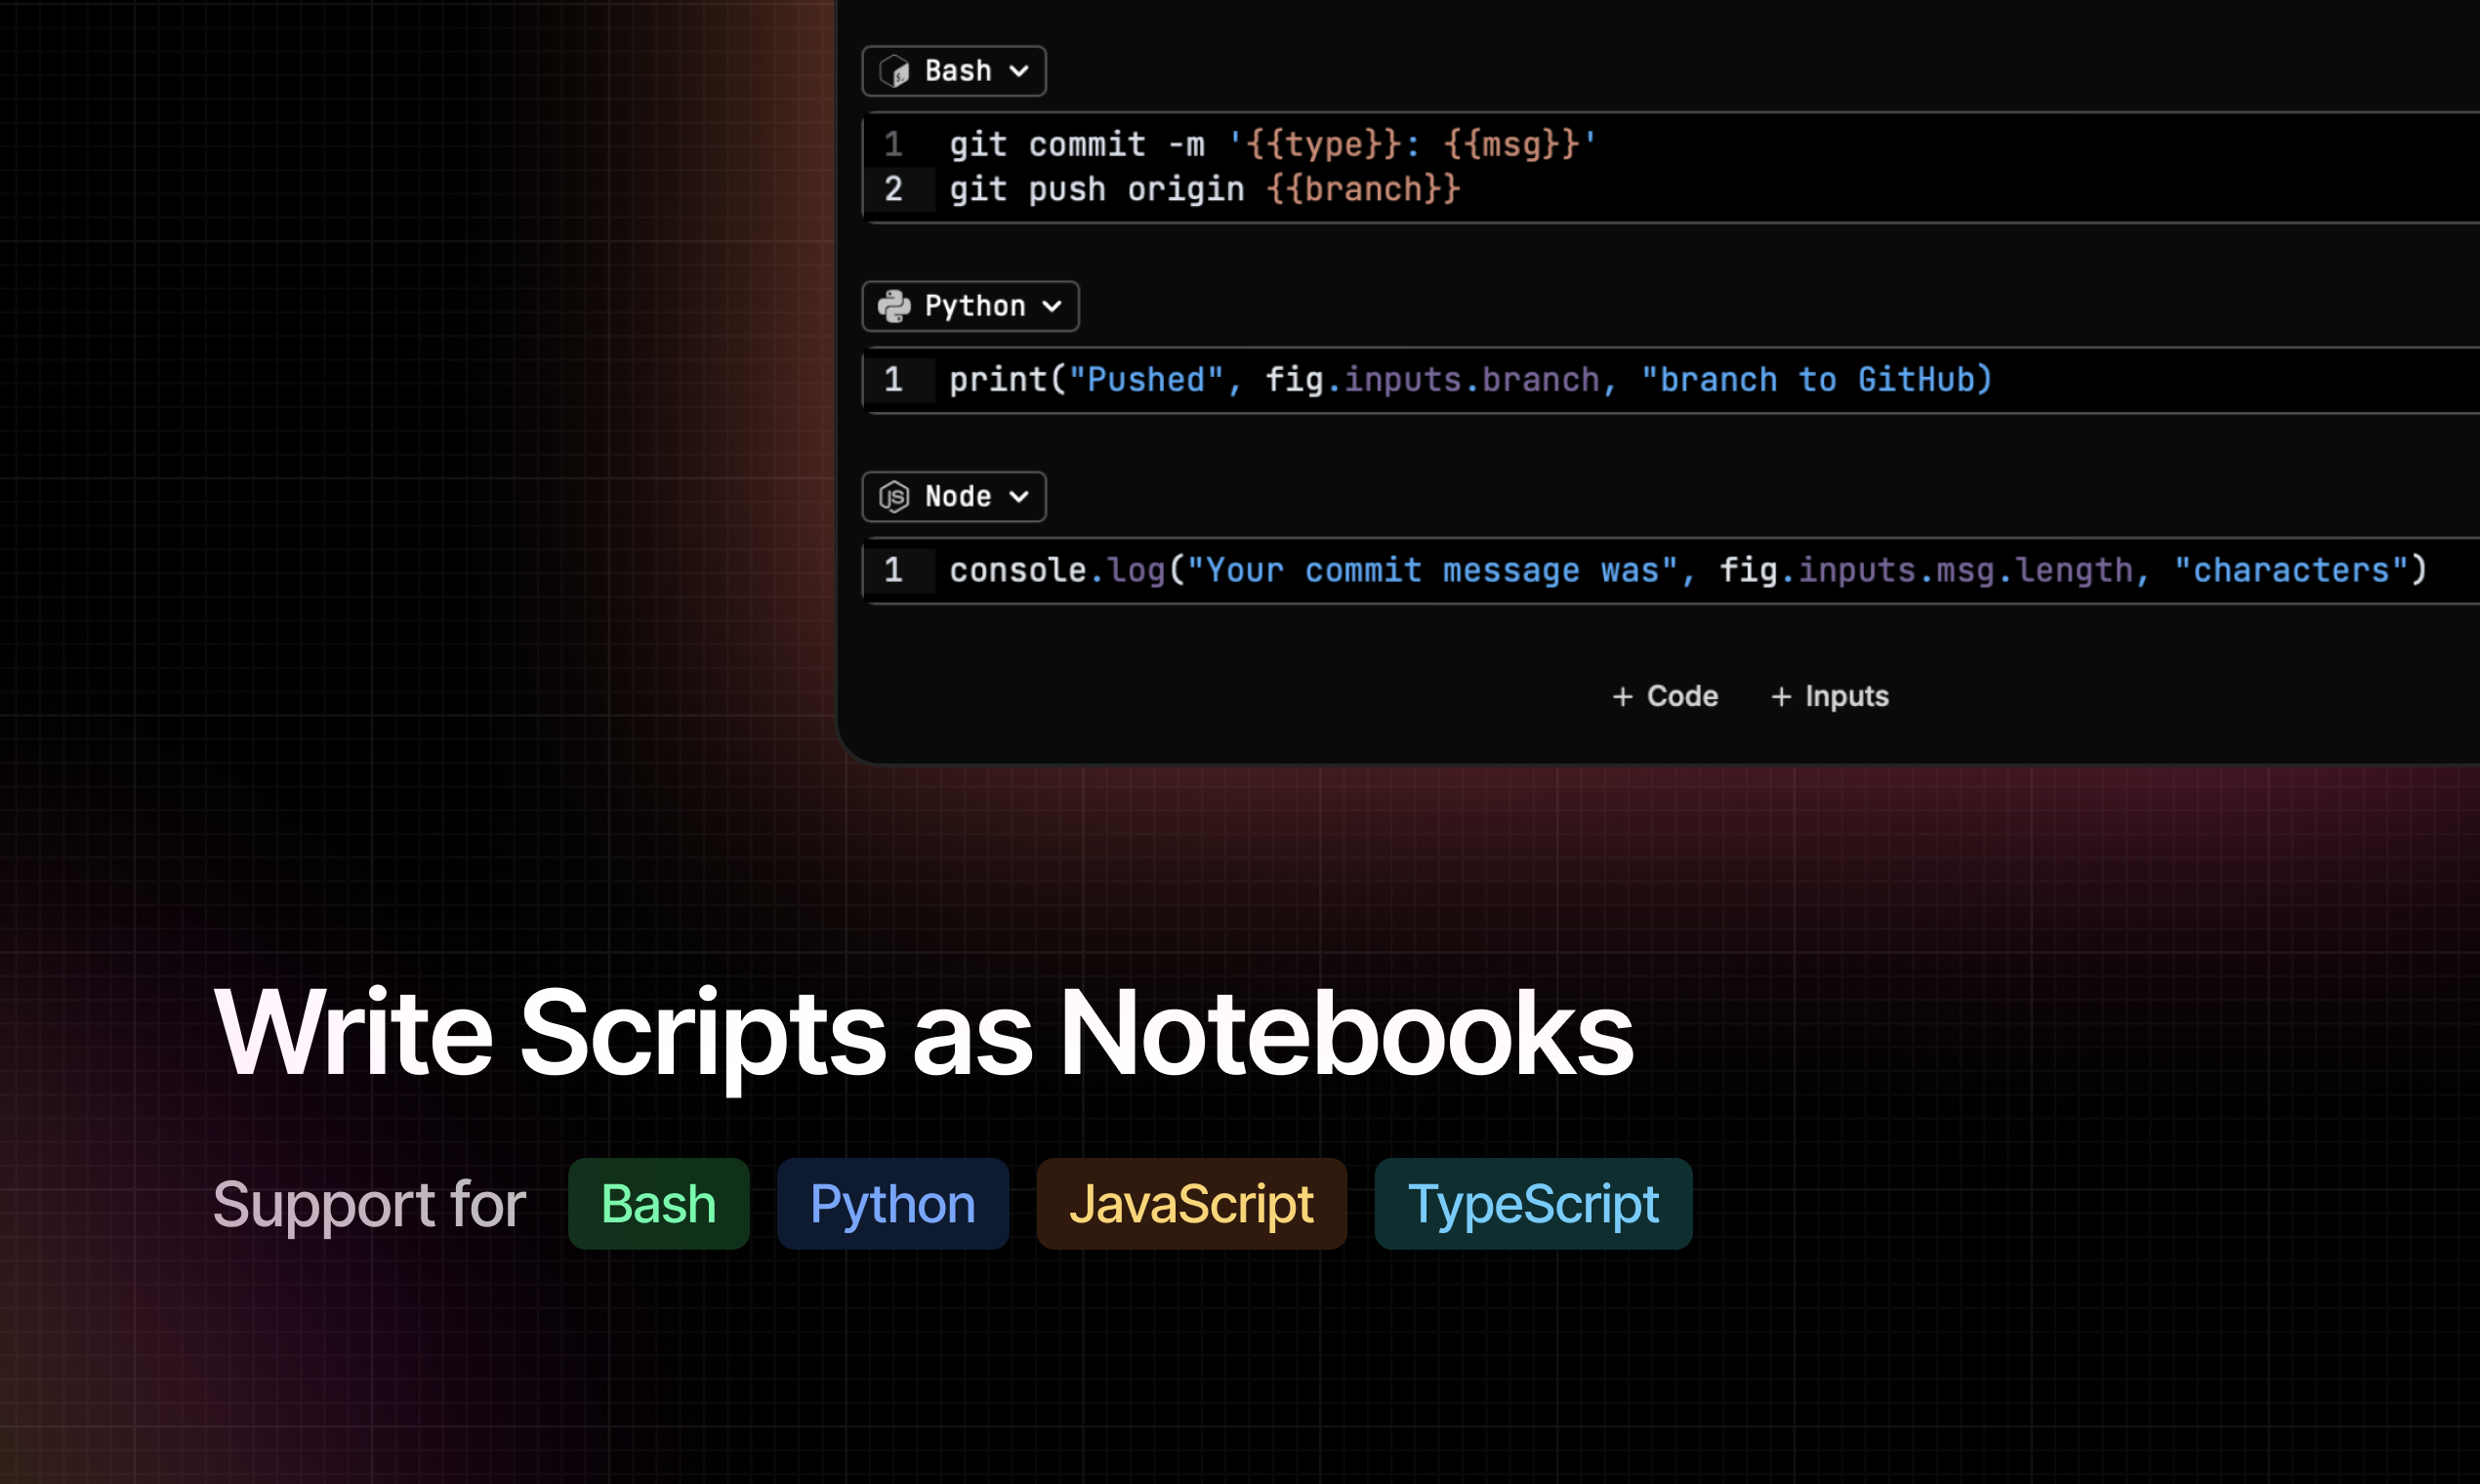Viewport: 2480px width, 1484px height.
Task: Click the plus icon beside Code
Action: click(1622, 697)
